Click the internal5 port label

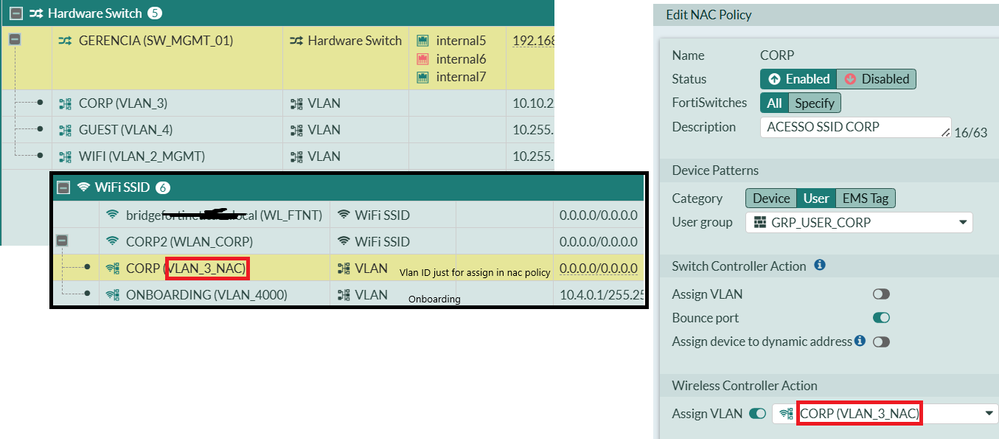coord(461,41)
